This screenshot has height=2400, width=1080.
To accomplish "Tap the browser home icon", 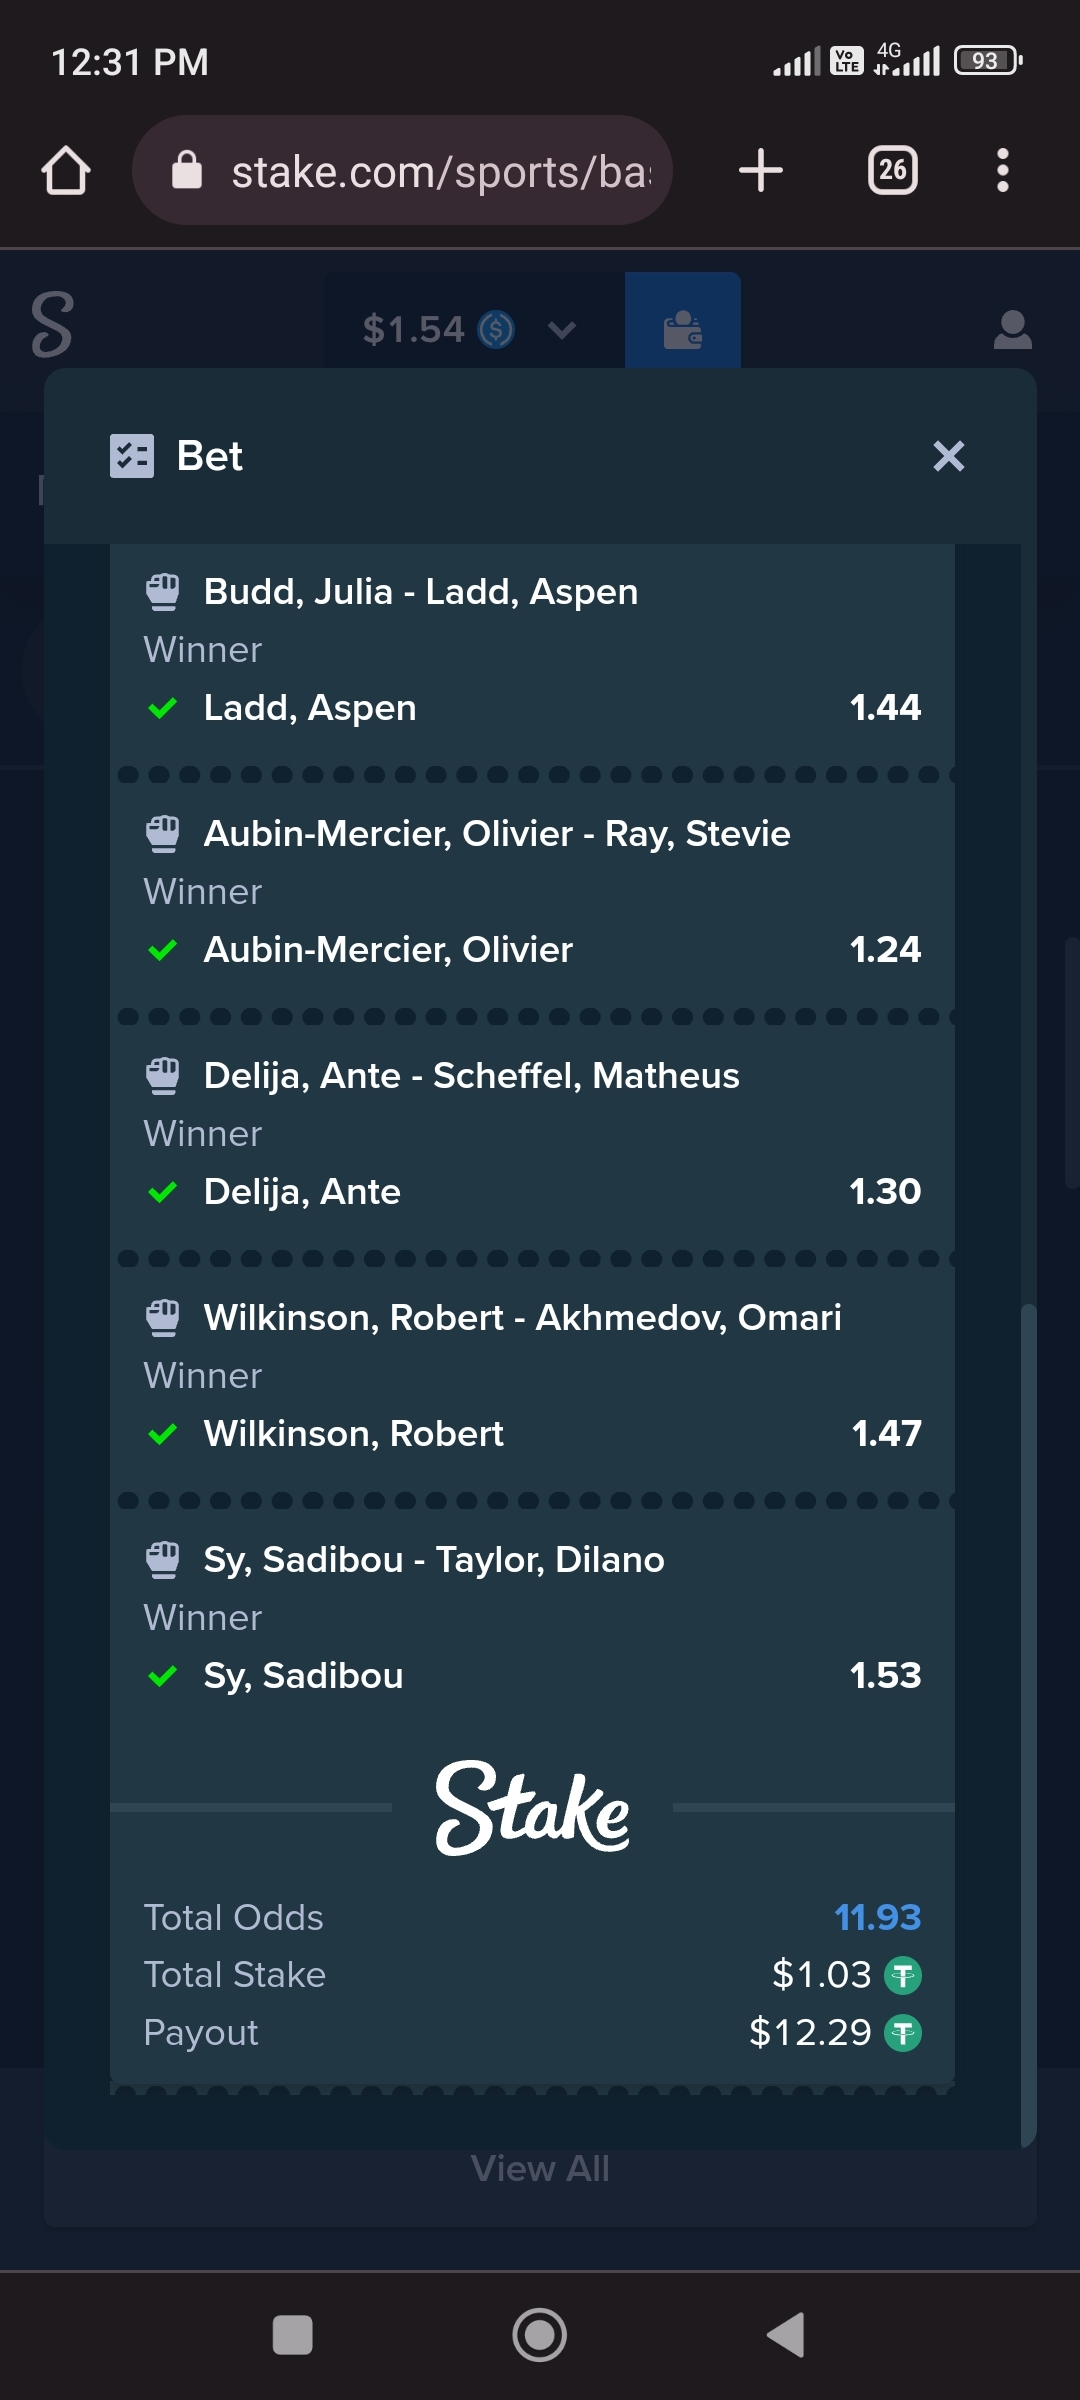I will click(x=66, y=171).
